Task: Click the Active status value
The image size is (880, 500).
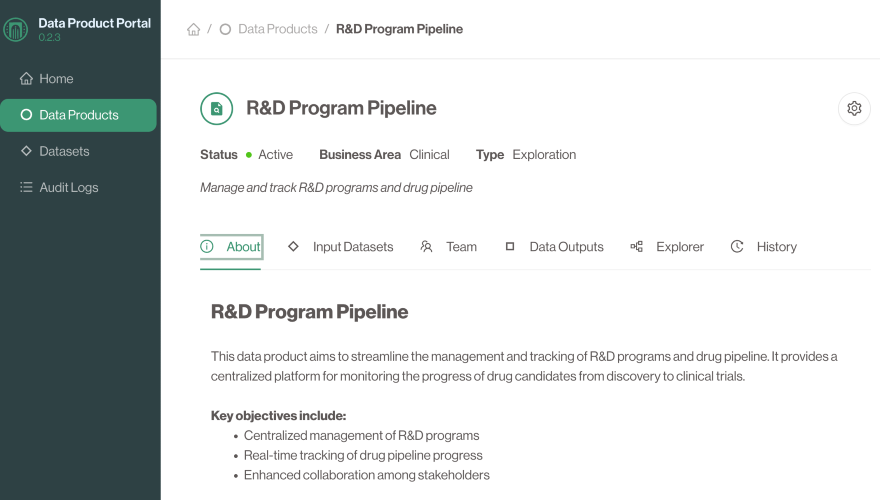Action: (276, 155)
